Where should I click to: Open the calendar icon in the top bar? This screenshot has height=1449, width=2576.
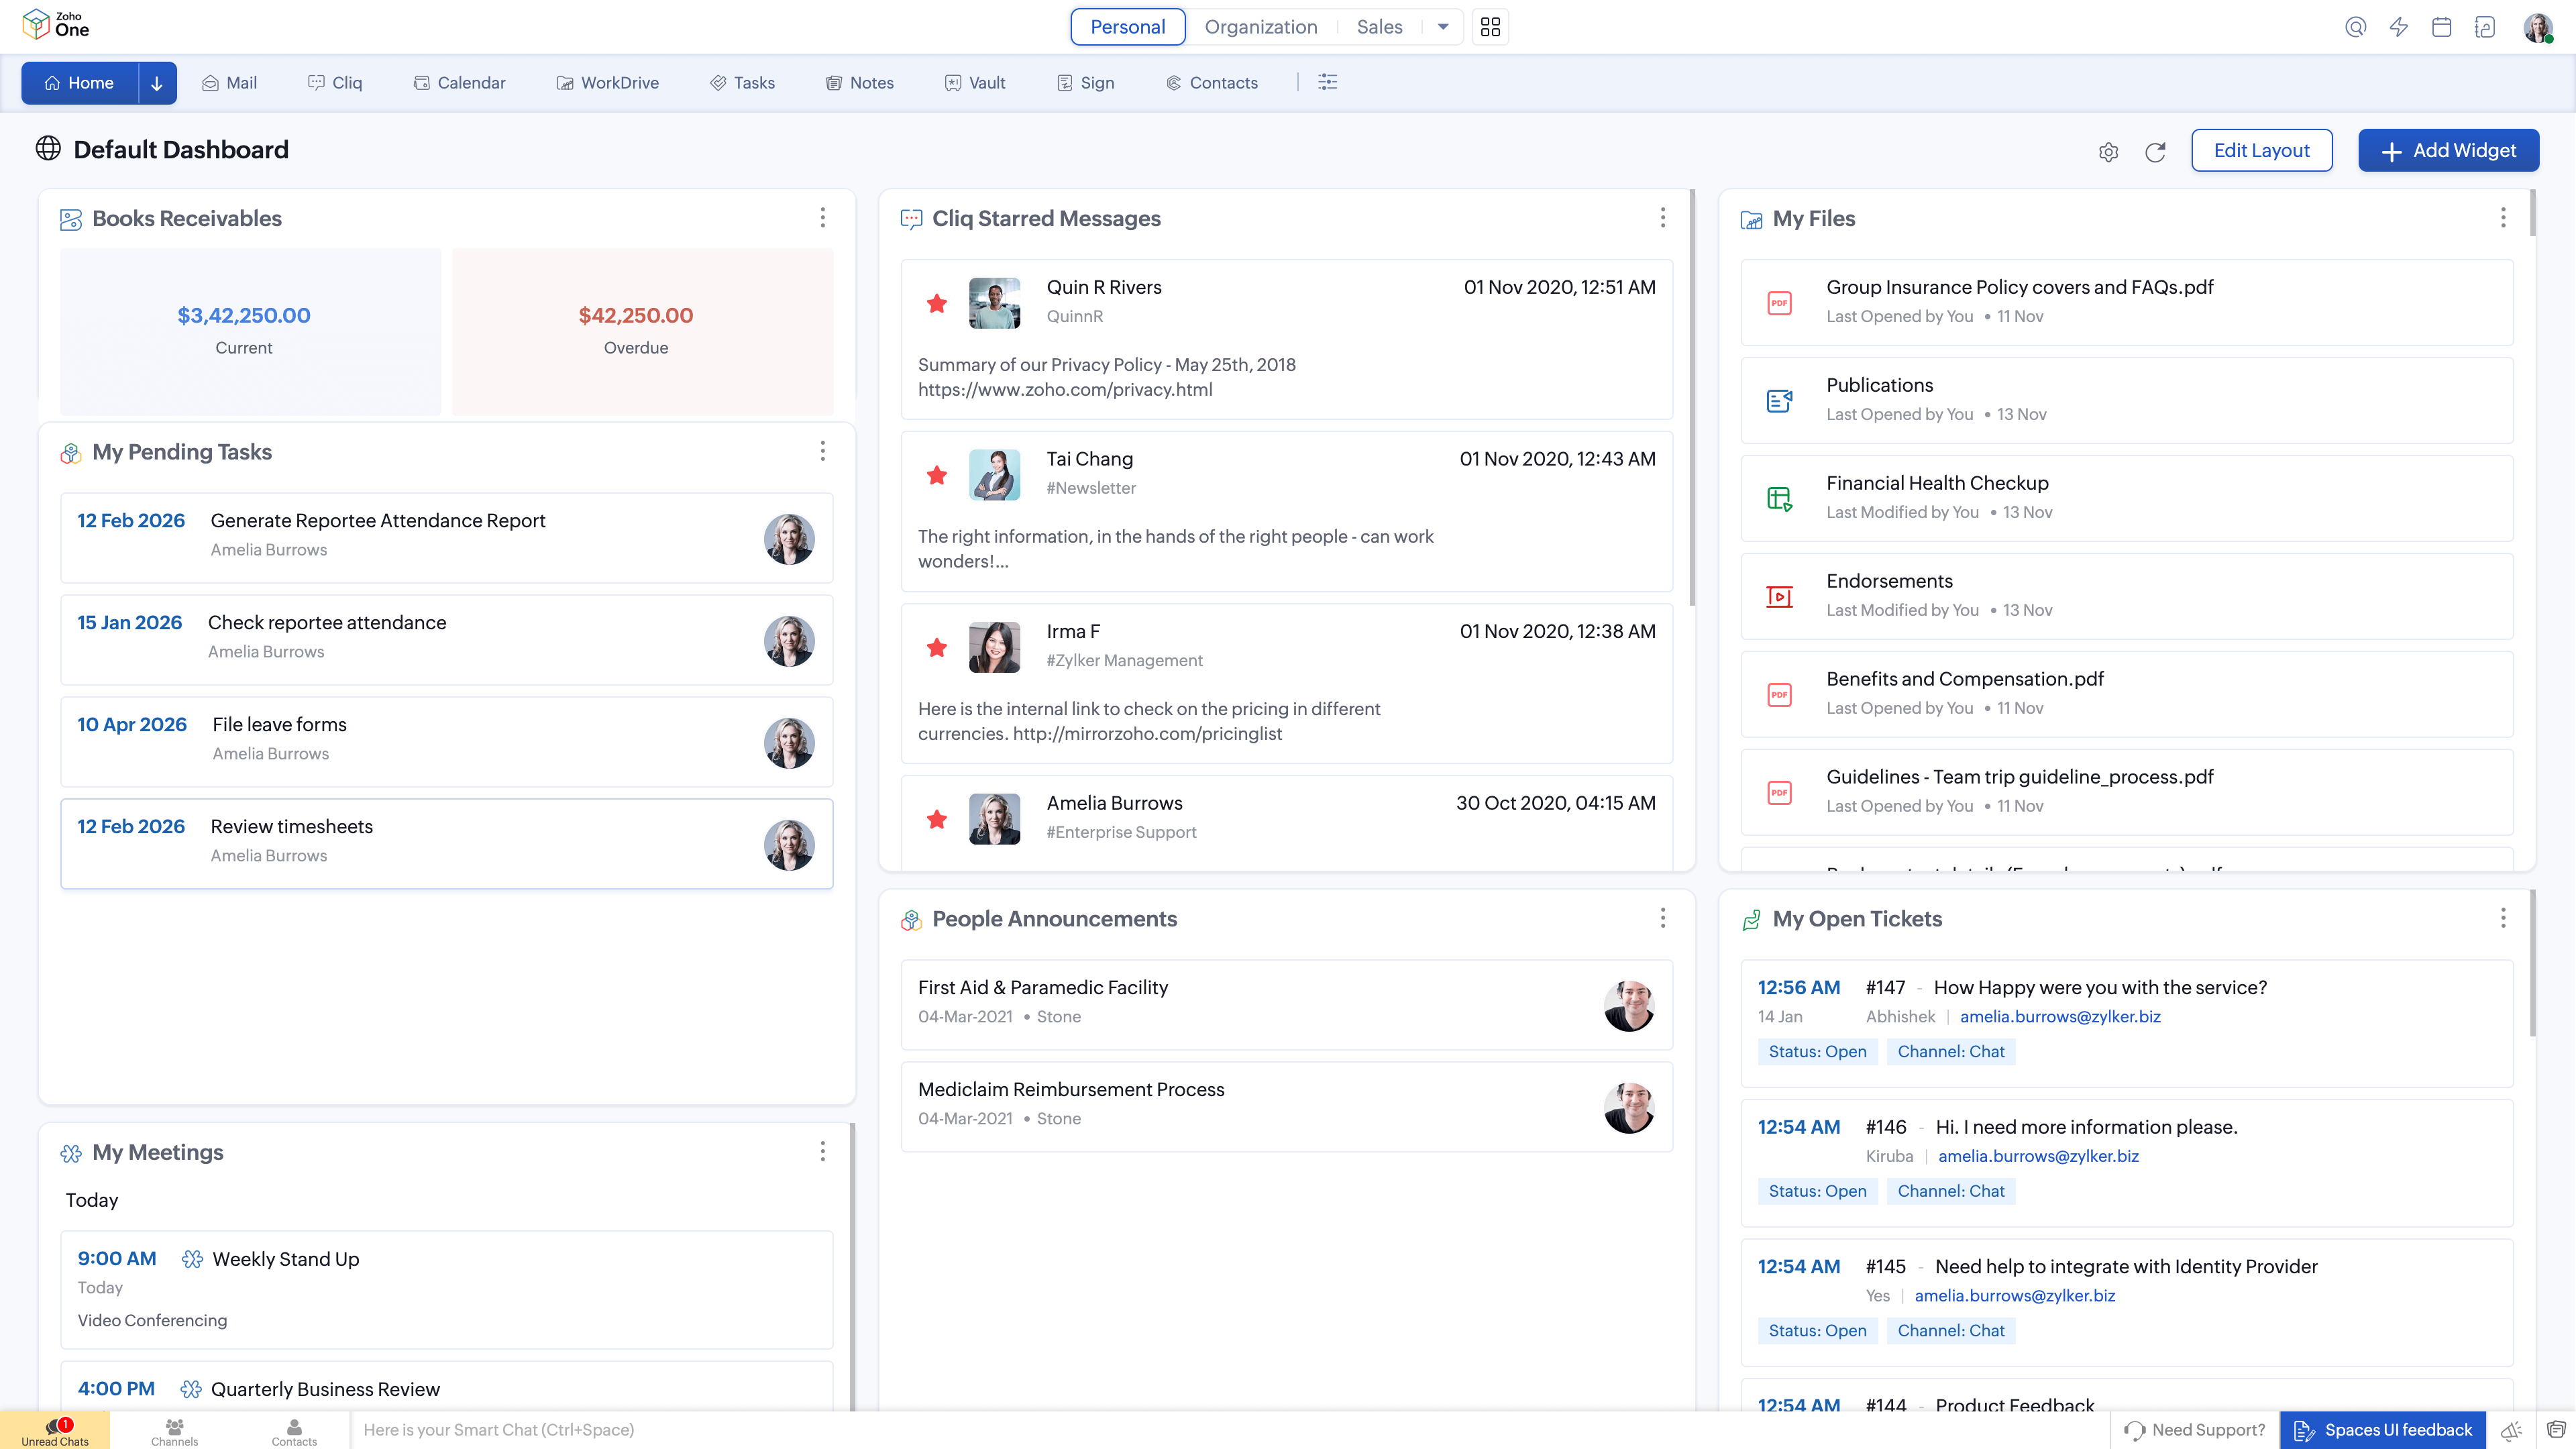pyautogui.click(x=2441, y=27)
